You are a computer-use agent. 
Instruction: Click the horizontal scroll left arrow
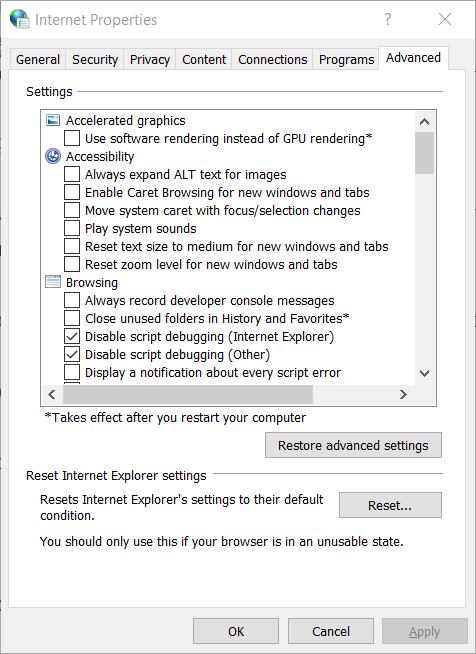[52, 394]
